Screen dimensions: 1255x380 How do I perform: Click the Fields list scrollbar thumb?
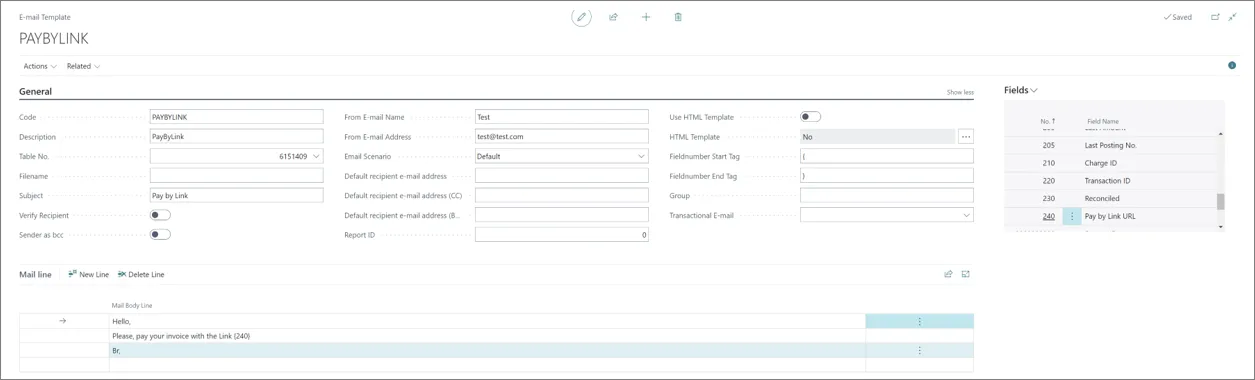[1220, 201]
